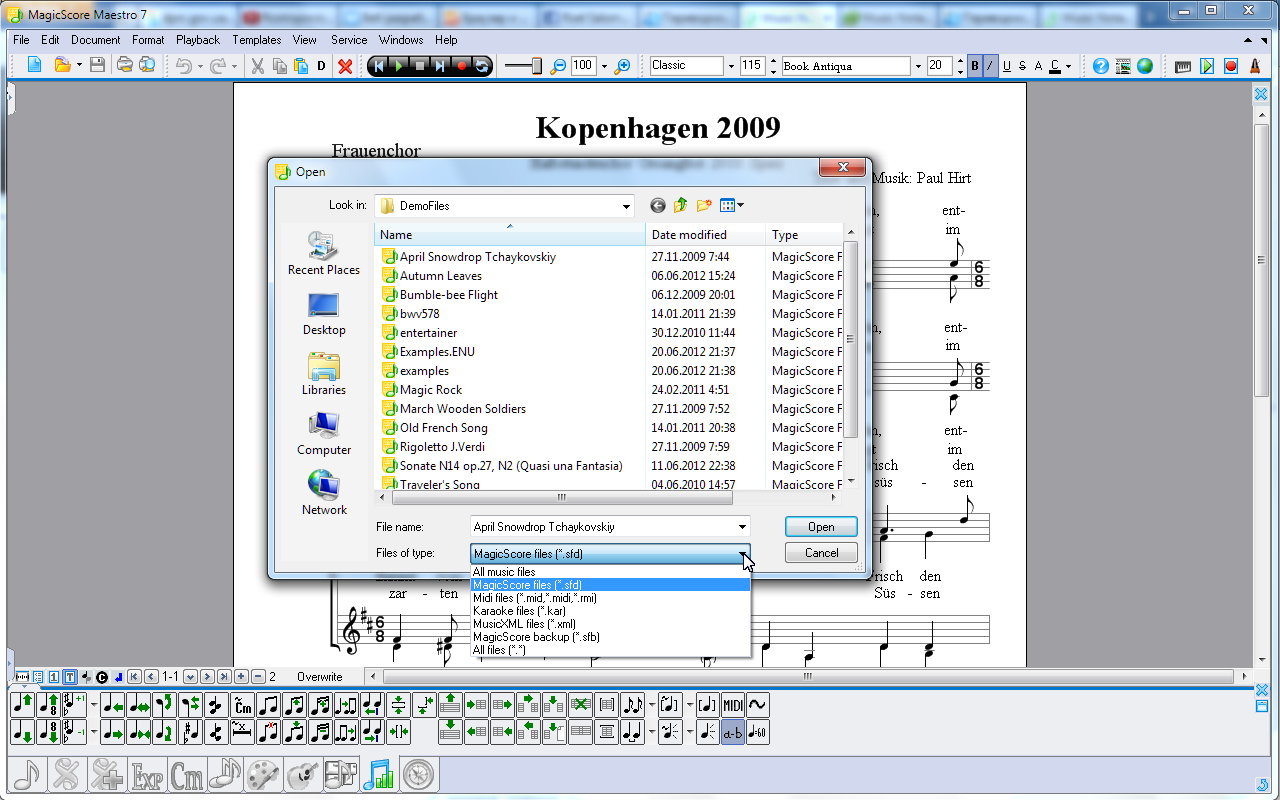Click the metronome icon
The width and height of the screenshot is (1280, 800).
pyautogui.click(x=1255, y=66)
